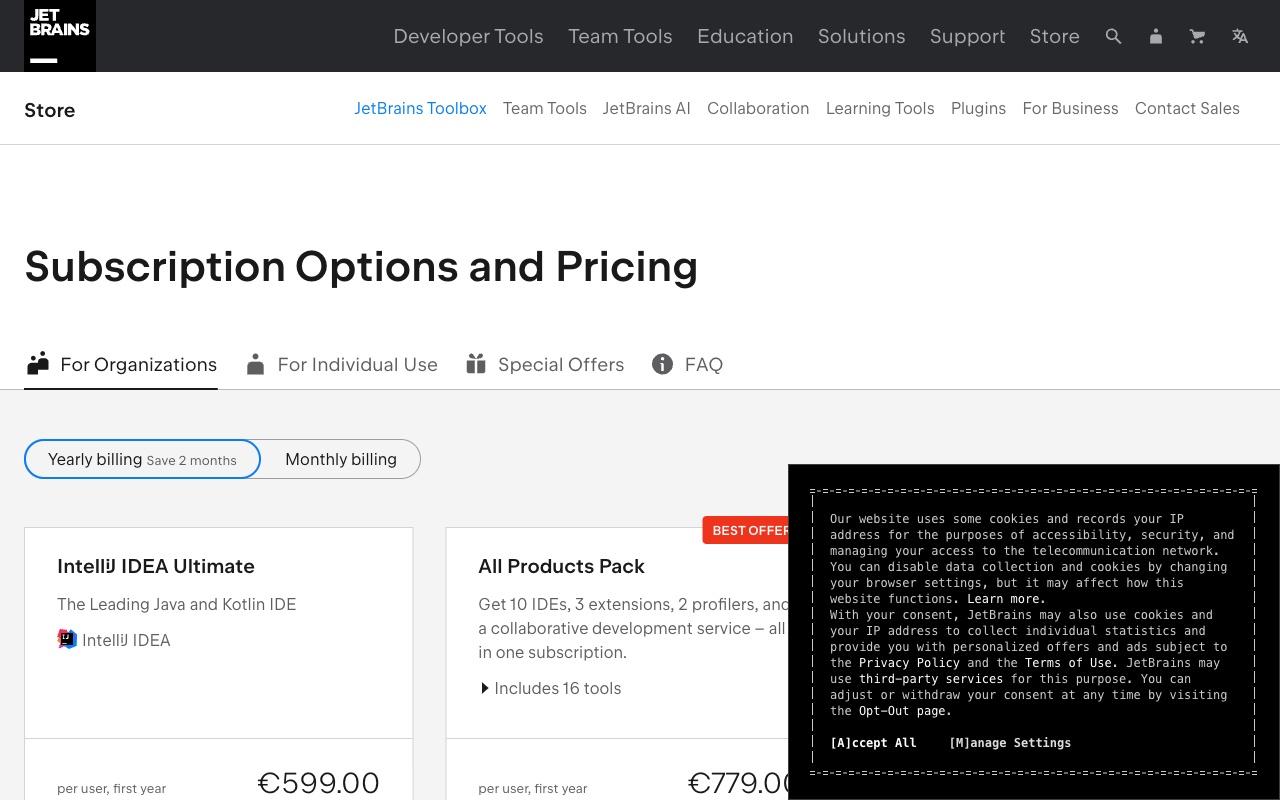Select Yearly billing option
The height and width of the screenshot is (800, 1280).
(142, 459)
